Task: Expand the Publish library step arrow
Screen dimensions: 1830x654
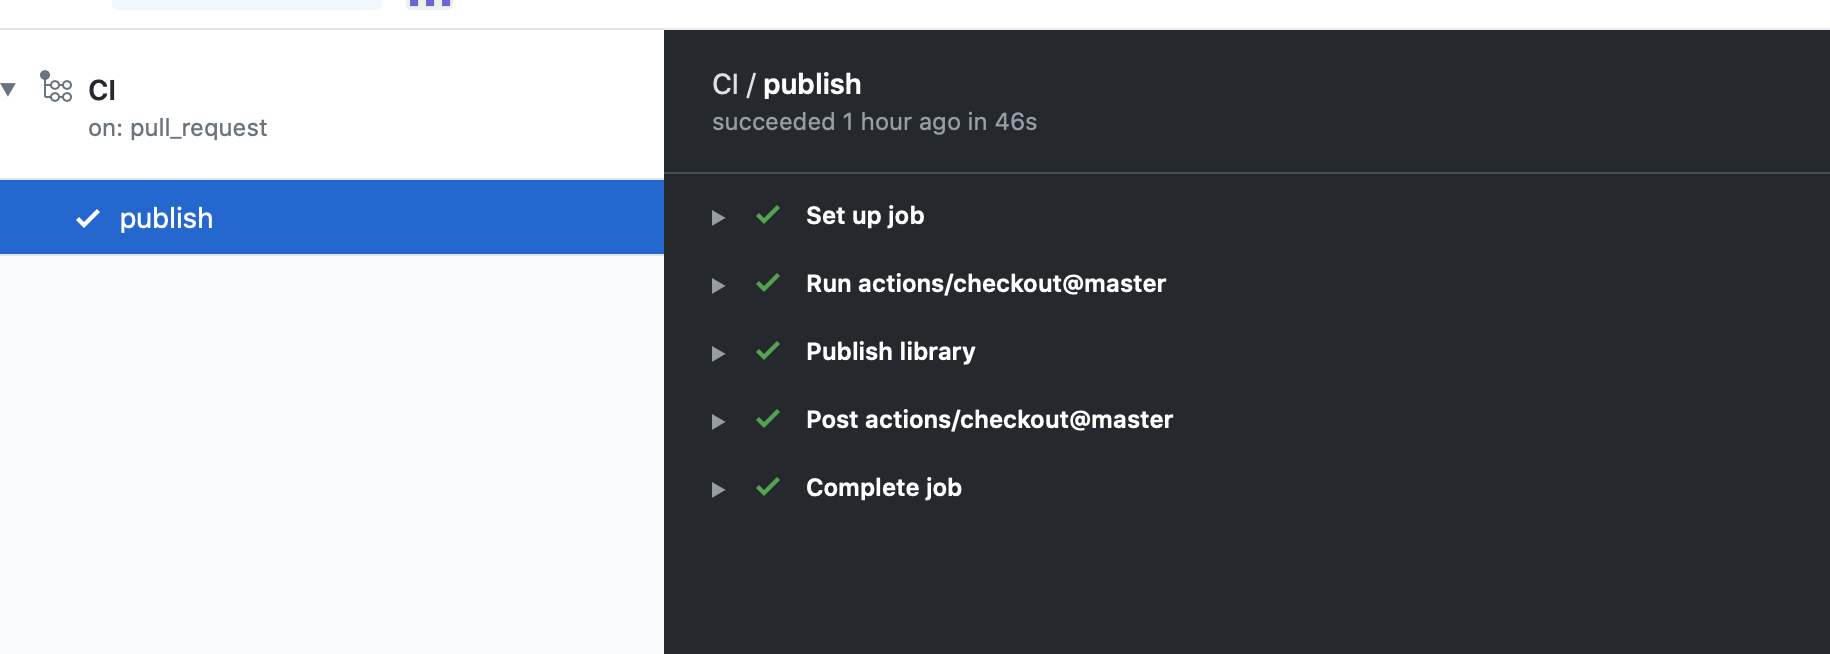Action: coord(718,353)
